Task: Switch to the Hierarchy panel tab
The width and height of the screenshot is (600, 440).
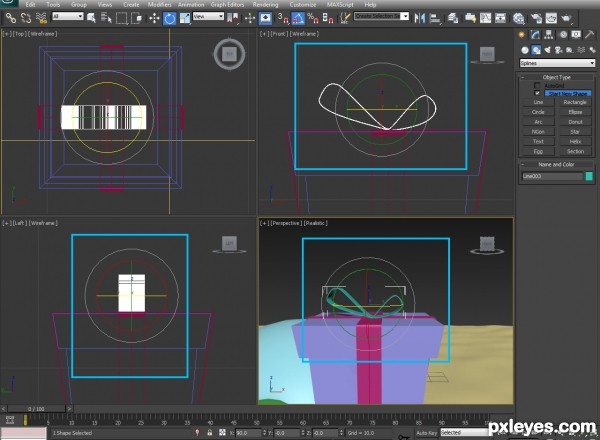Action: click(549, 35)
